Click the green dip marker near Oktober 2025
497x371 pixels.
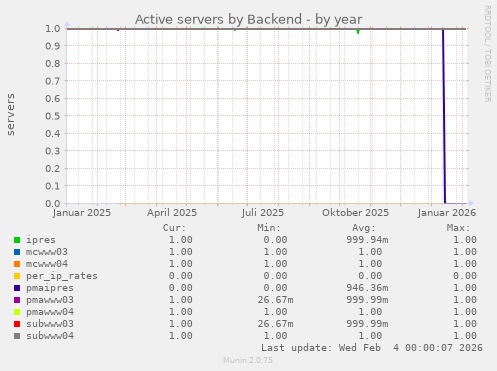click(358, 31)
